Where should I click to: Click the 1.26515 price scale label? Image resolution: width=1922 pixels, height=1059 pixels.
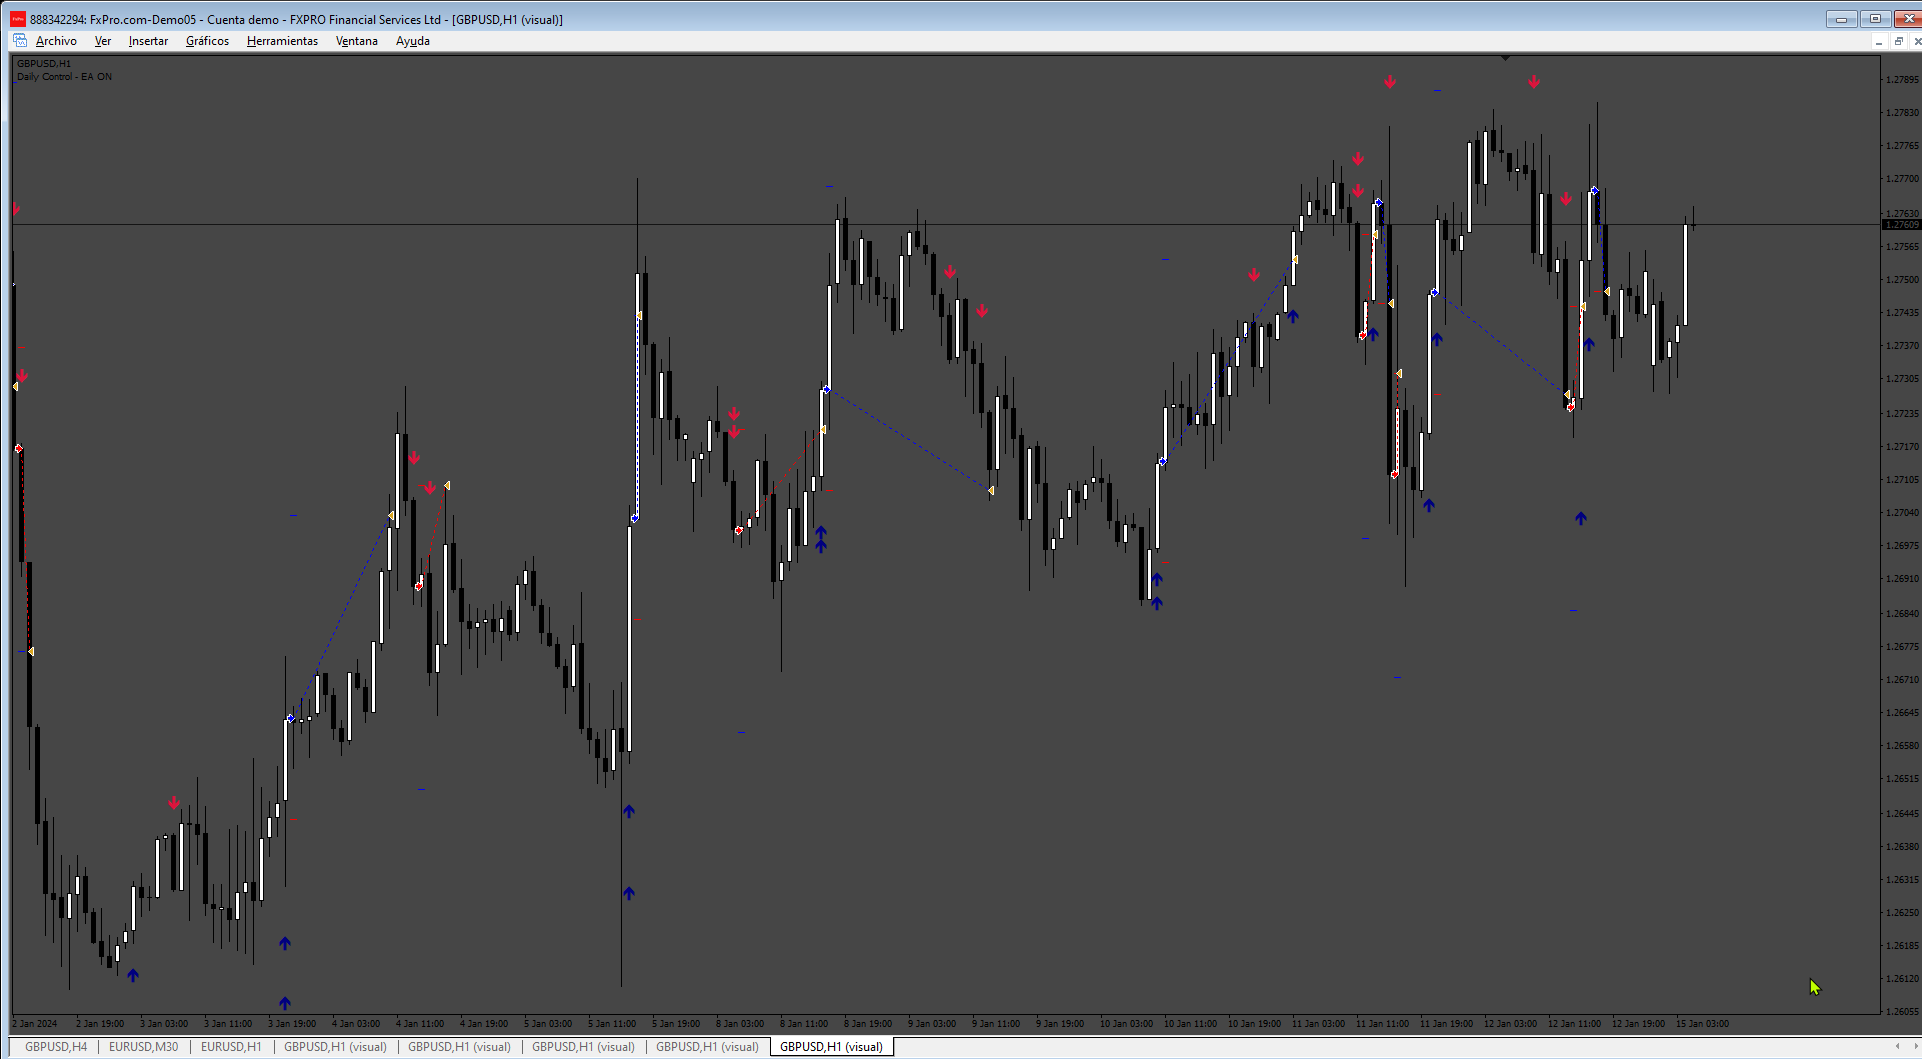[1902, 779]
